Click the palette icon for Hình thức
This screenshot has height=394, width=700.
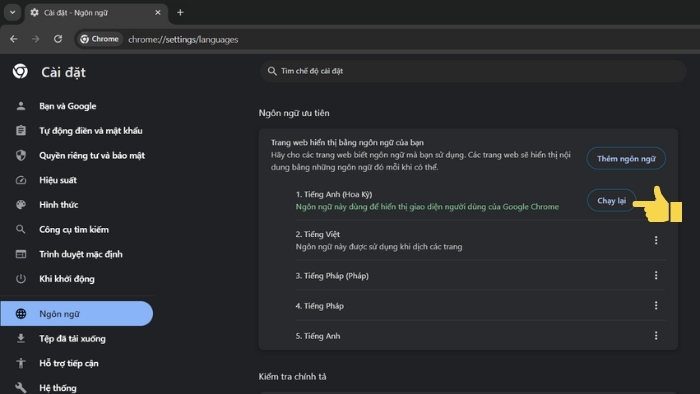pos(21,205)
